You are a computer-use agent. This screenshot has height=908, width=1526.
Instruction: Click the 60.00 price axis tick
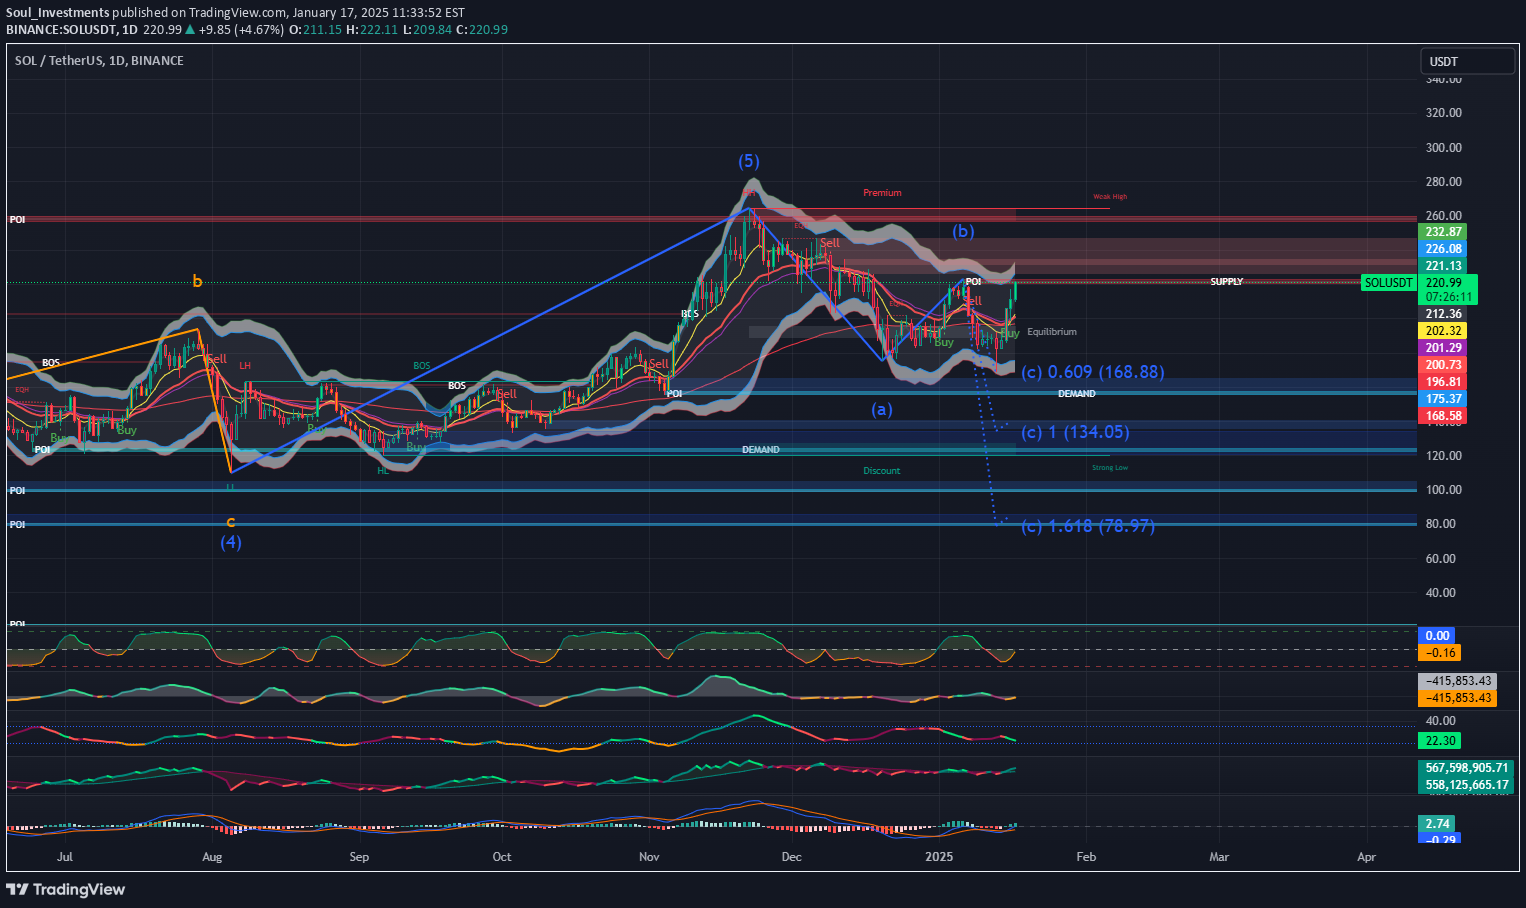[x=1441, y=559]
